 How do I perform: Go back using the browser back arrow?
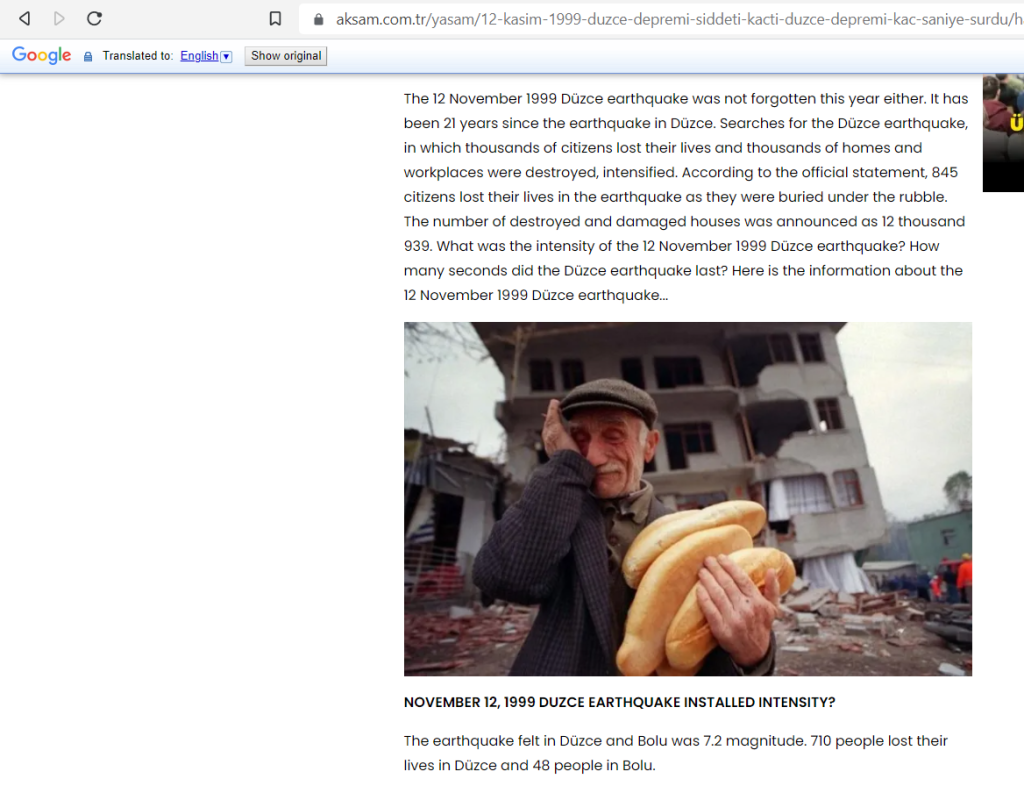coord(25,18)
